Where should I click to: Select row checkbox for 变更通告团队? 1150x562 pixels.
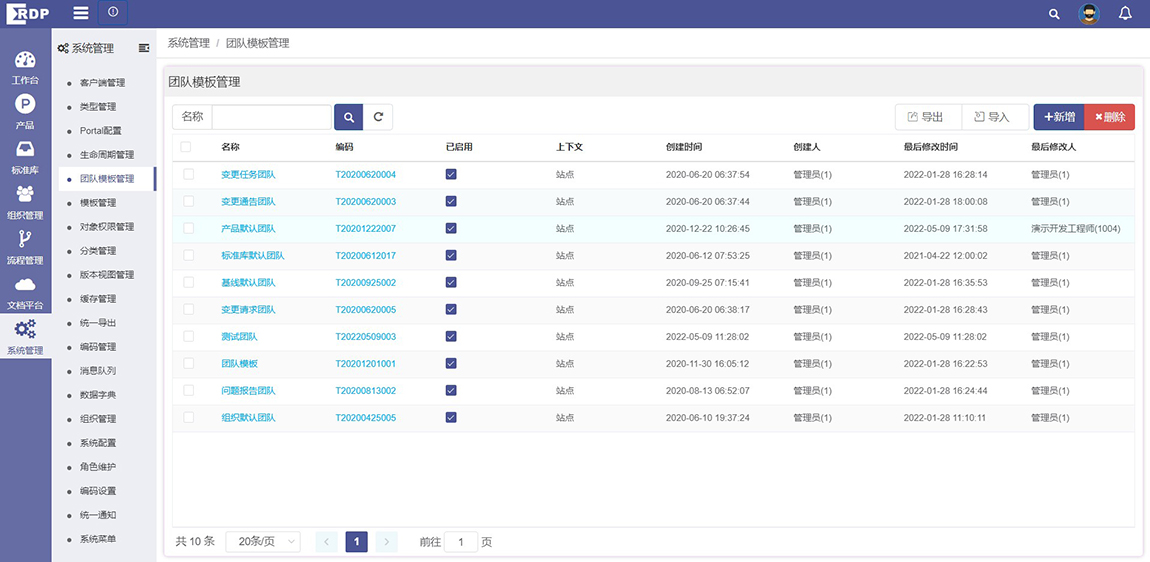click(188, 201)
